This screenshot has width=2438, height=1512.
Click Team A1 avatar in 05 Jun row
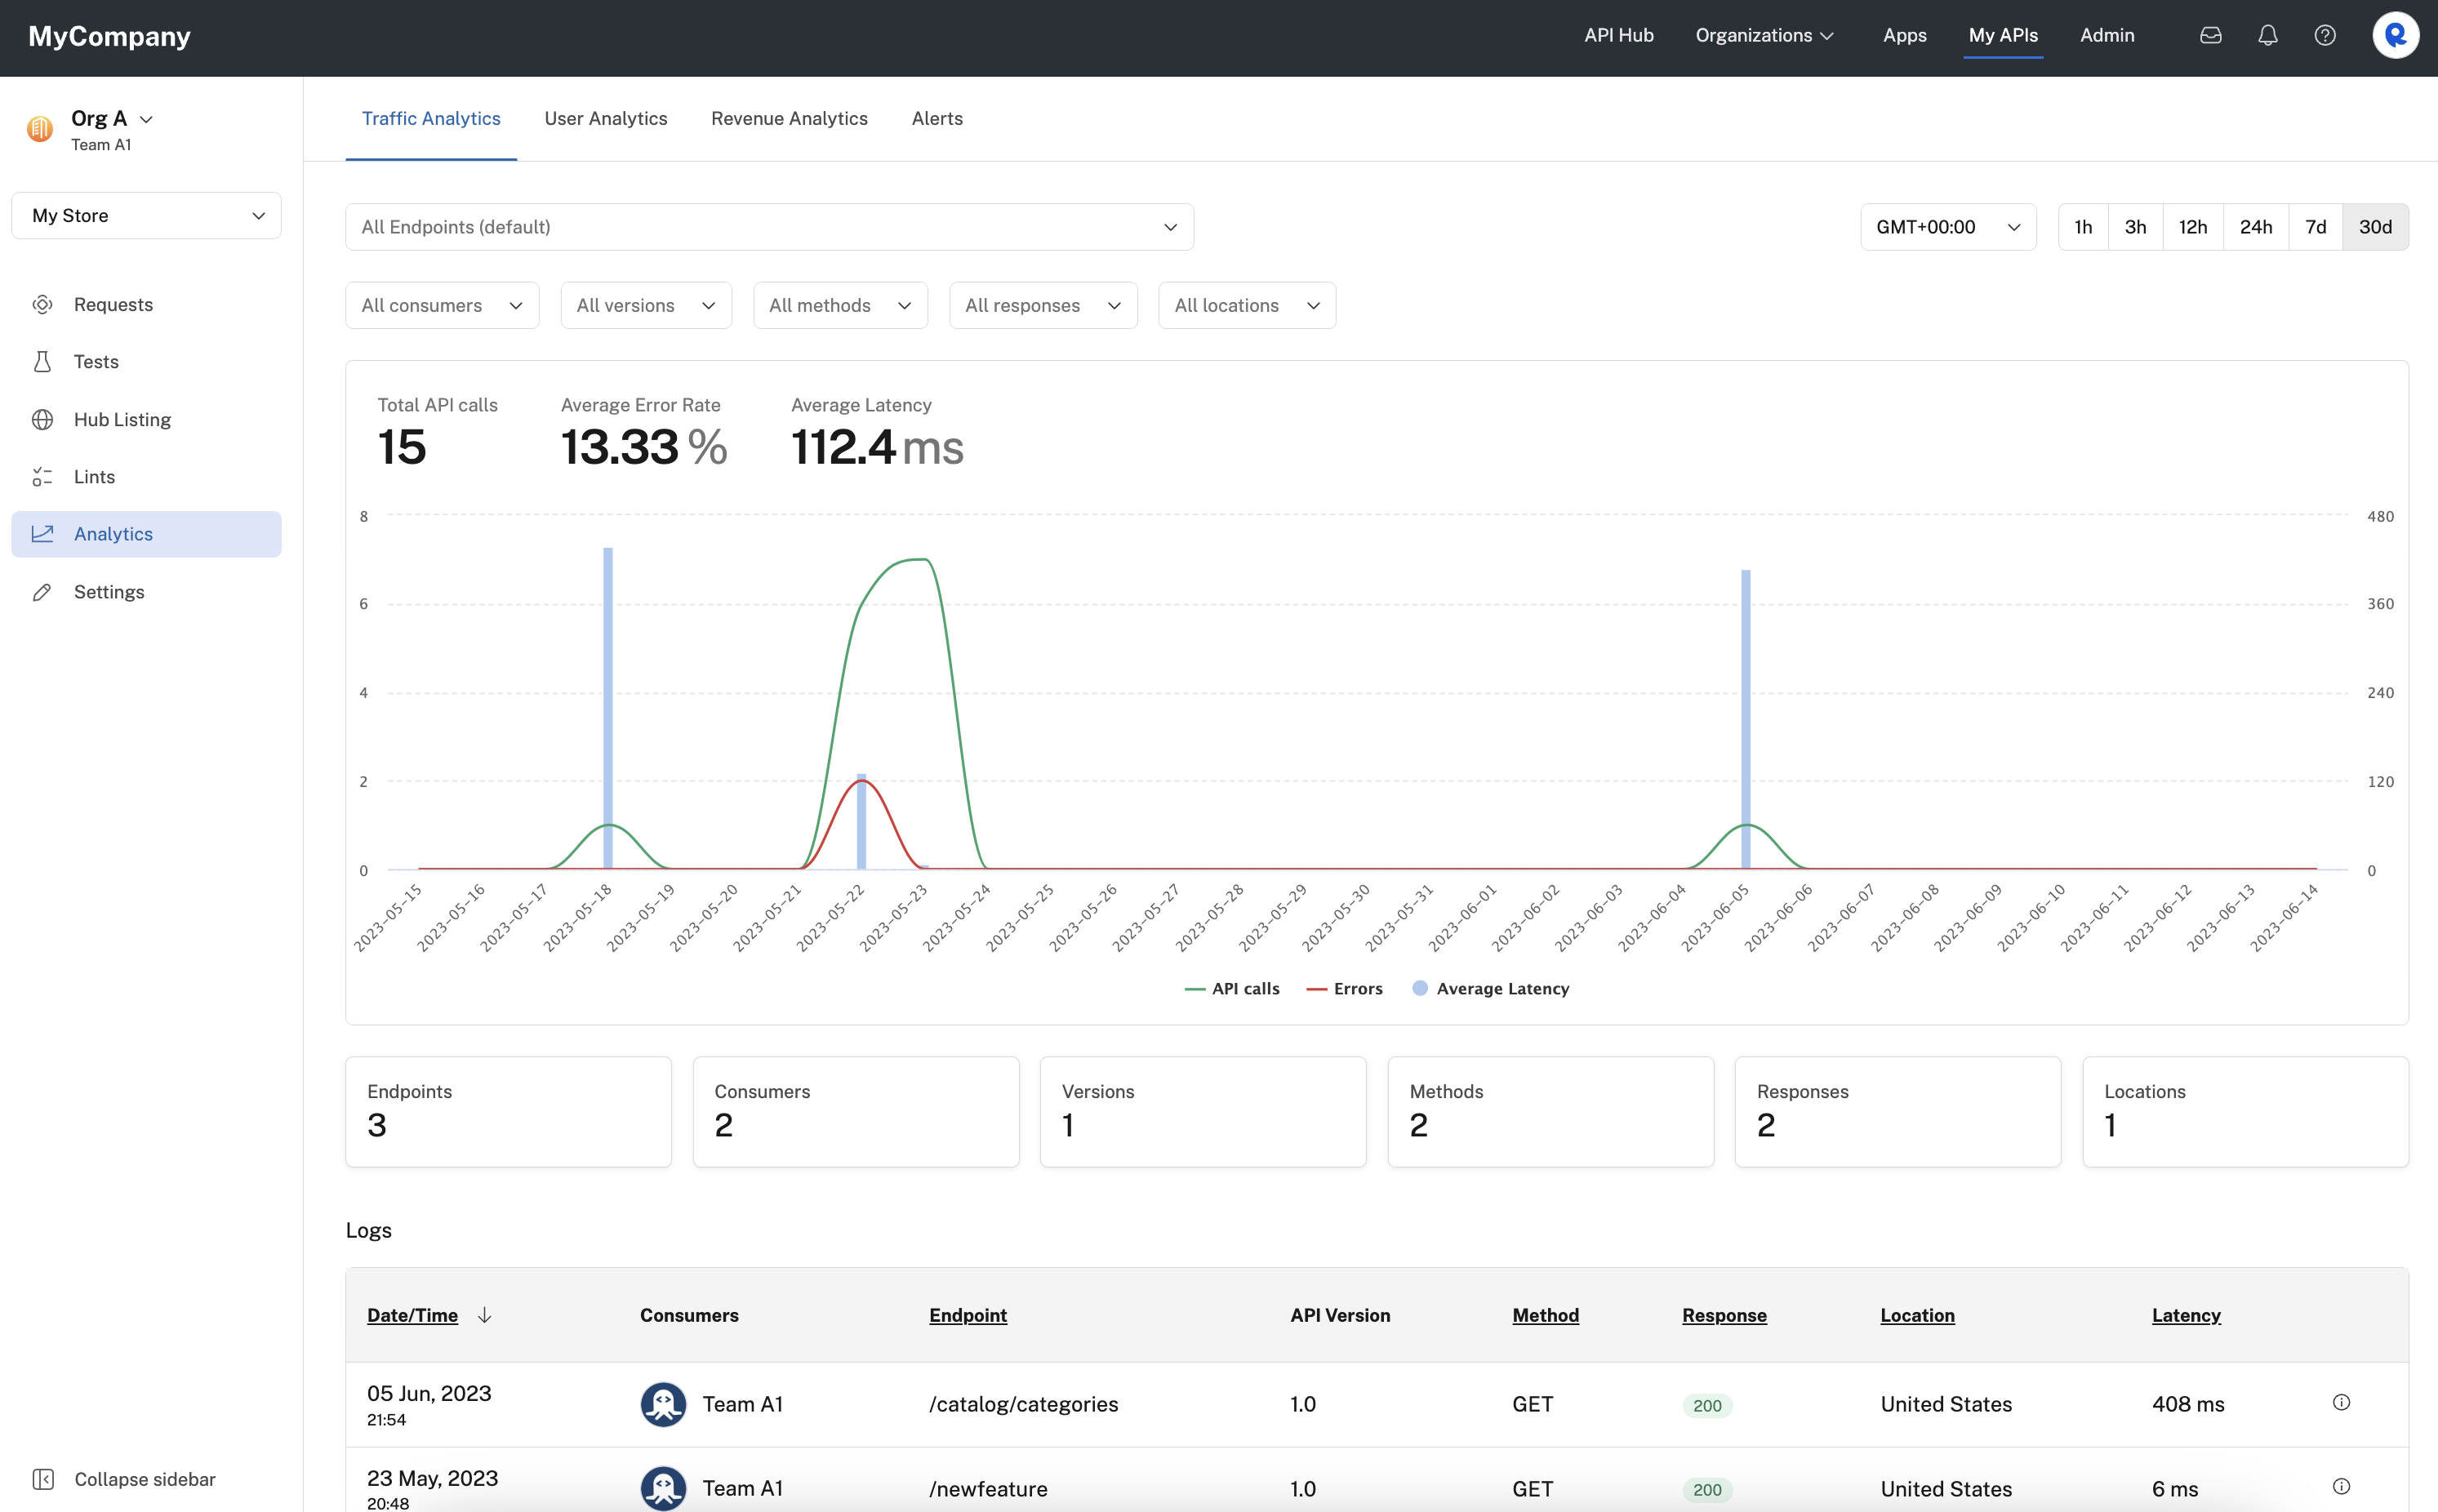pyautogui.click(x=663, y=1404)
